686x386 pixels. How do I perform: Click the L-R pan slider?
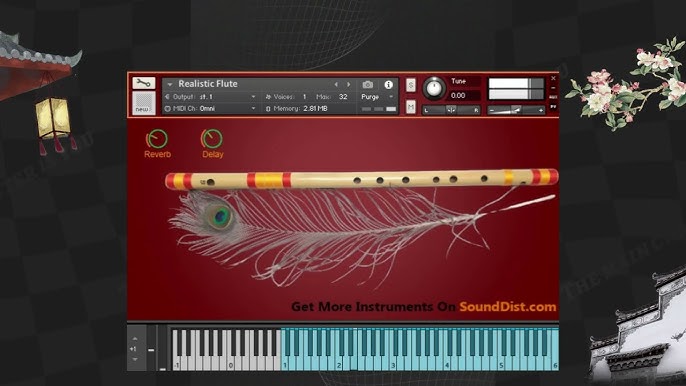point(451,110)
